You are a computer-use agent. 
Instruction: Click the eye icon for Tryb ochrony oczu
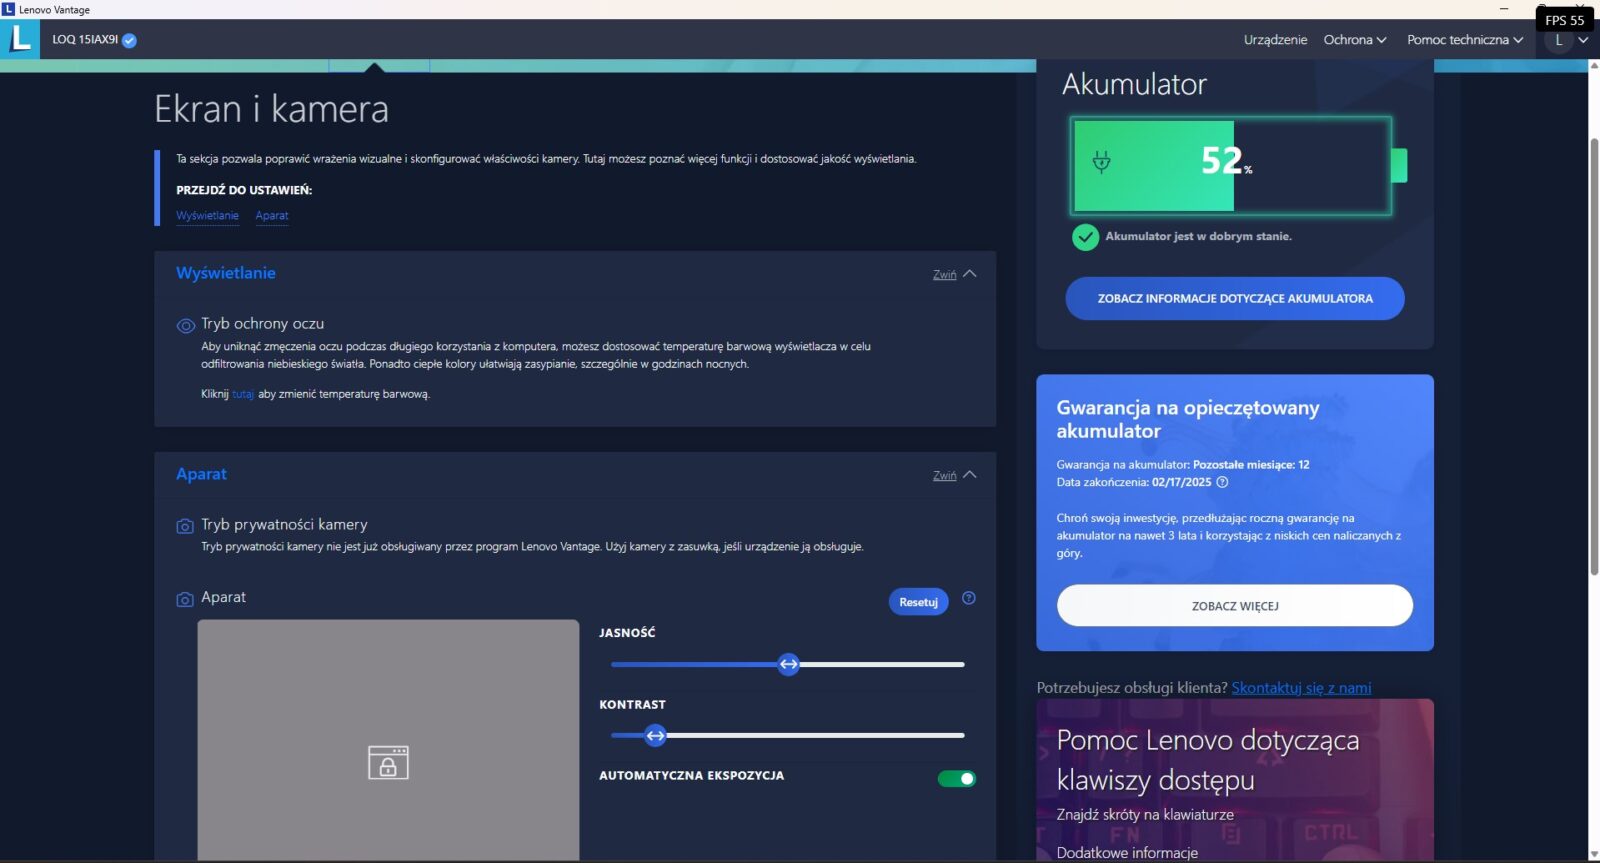coord(185,325)
